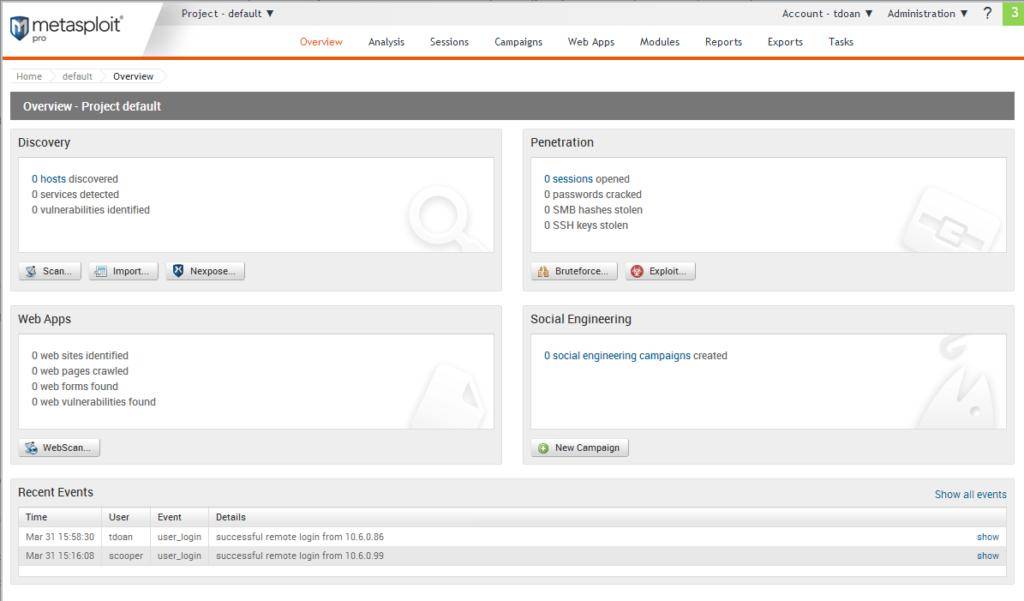Click the Nexpose shield icon
The height and width of the screenshot is (601, 1024).
click(x=178, y=271)
